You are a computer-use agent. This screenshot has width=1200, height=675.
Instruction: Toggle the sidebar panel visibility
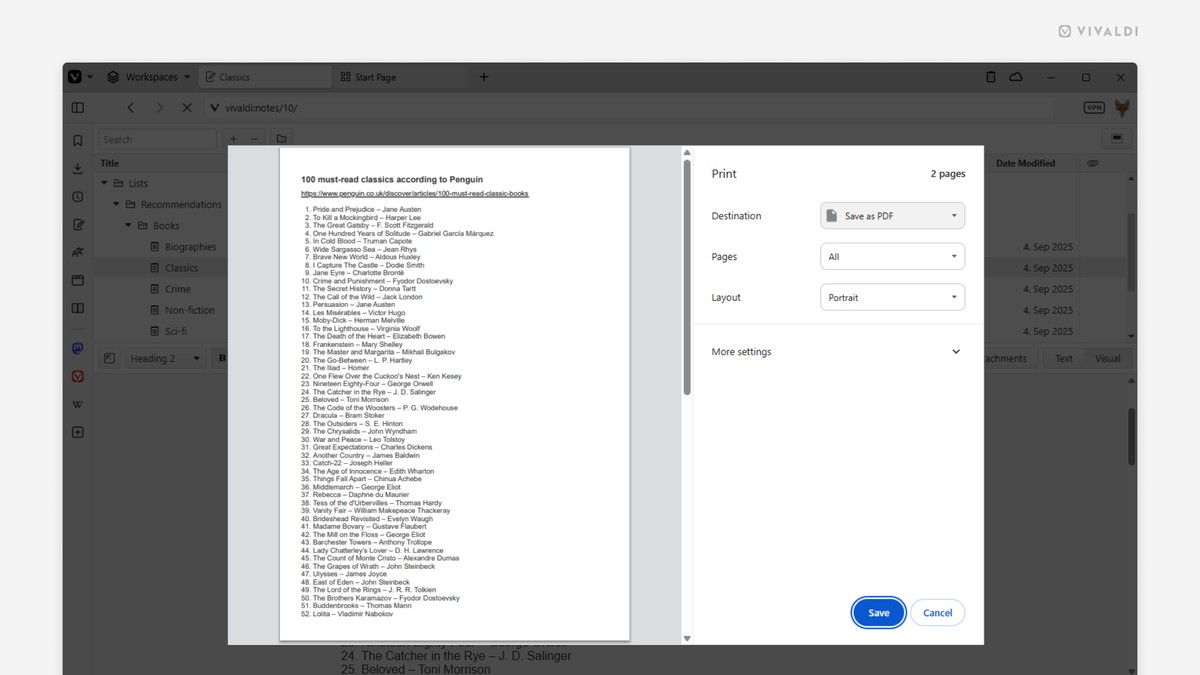click(77, 107)
